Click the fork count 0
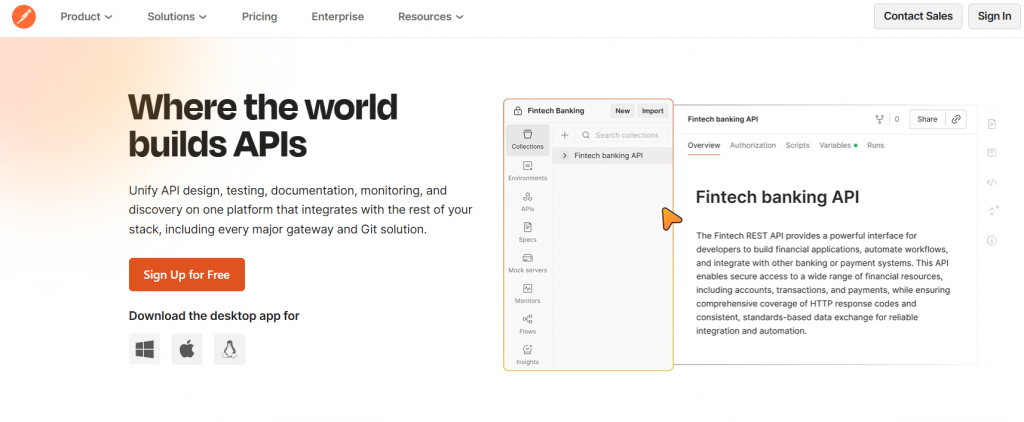The width and height of the screenshot is (1024, 422). click(x=897, y=120)
